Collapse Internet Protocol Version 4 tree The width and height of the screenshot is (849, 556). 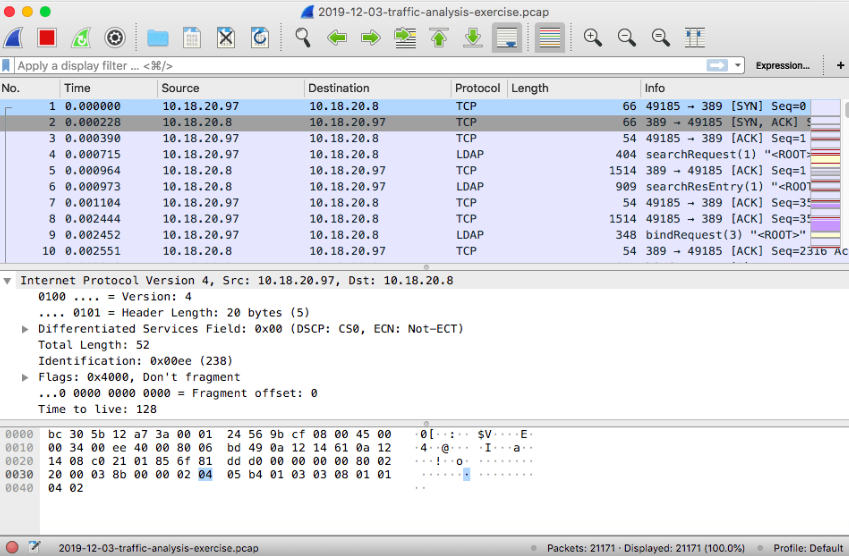(x=7, y=281)
